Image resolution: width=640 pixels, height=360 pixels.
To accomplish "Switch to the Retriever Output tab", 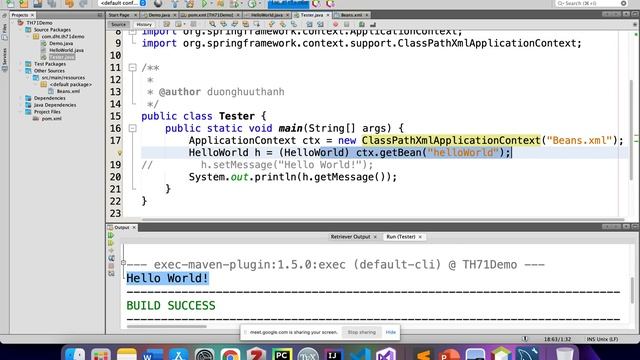I will pyautogui.click(x=350, y=237).
